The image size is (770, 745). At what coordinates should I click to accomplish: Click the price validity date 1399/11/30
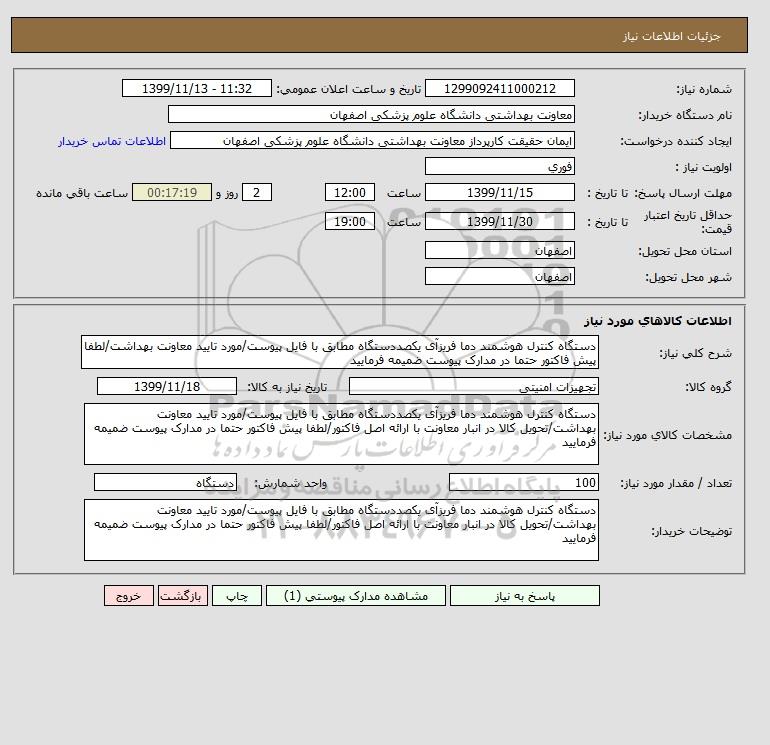tap(499, 221)
